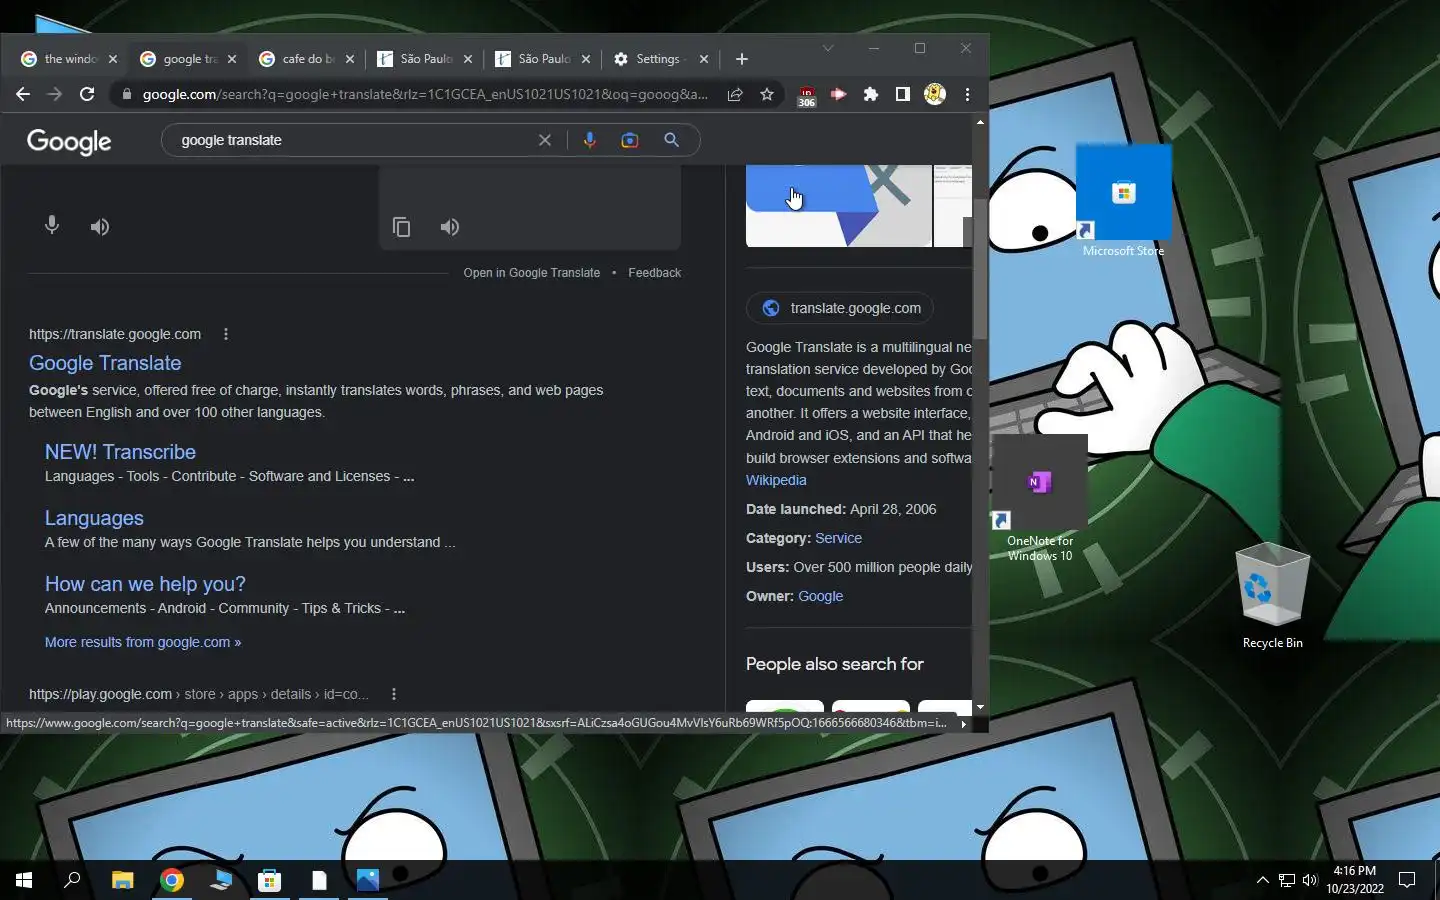
Task: Click the Service category link
Action: pos(838,538)
